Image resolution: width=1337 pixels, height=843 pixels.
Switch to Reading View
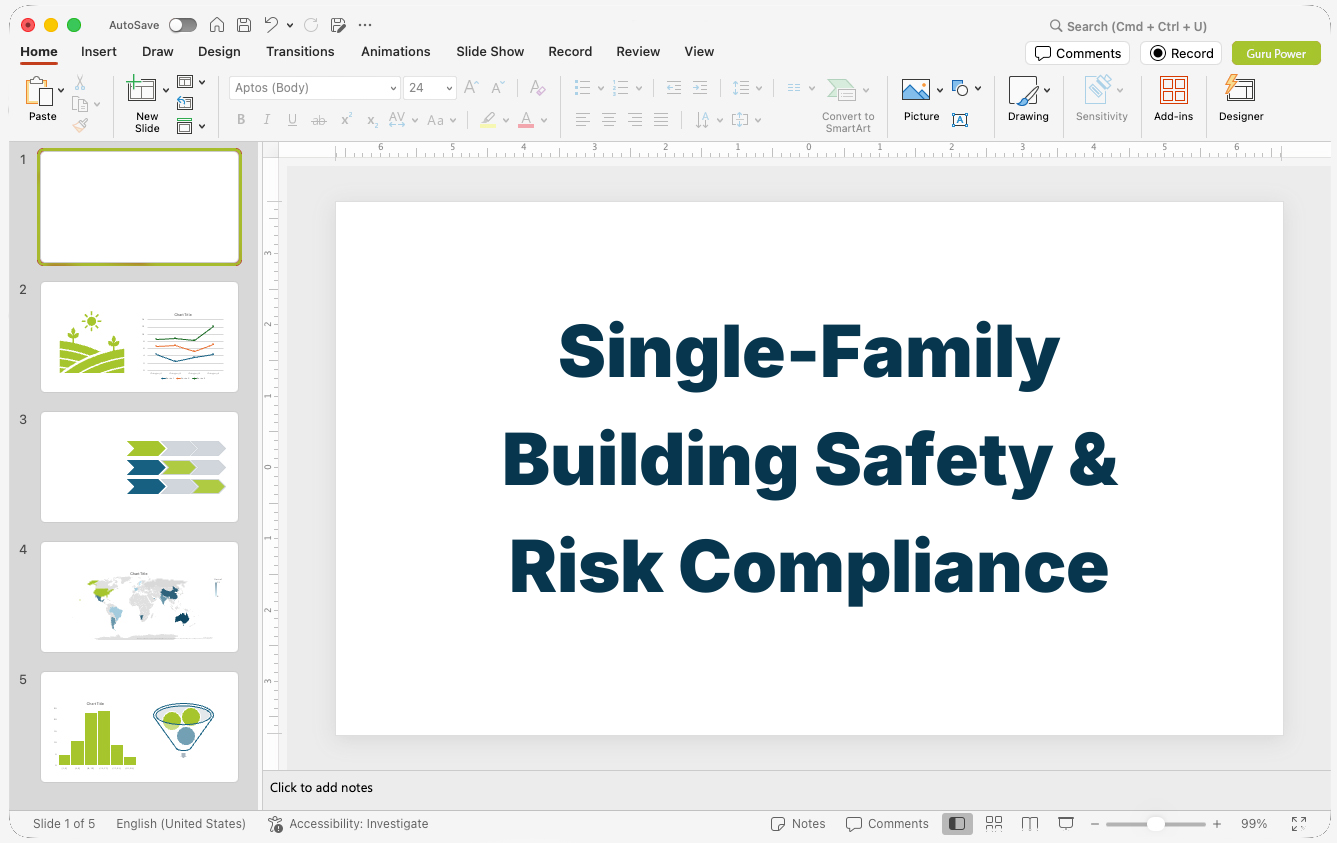tap(1030, 824)
